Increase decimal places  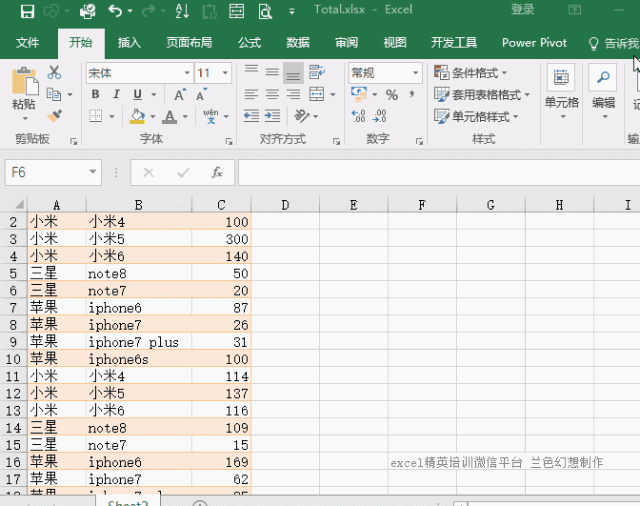tap(359, 116)
